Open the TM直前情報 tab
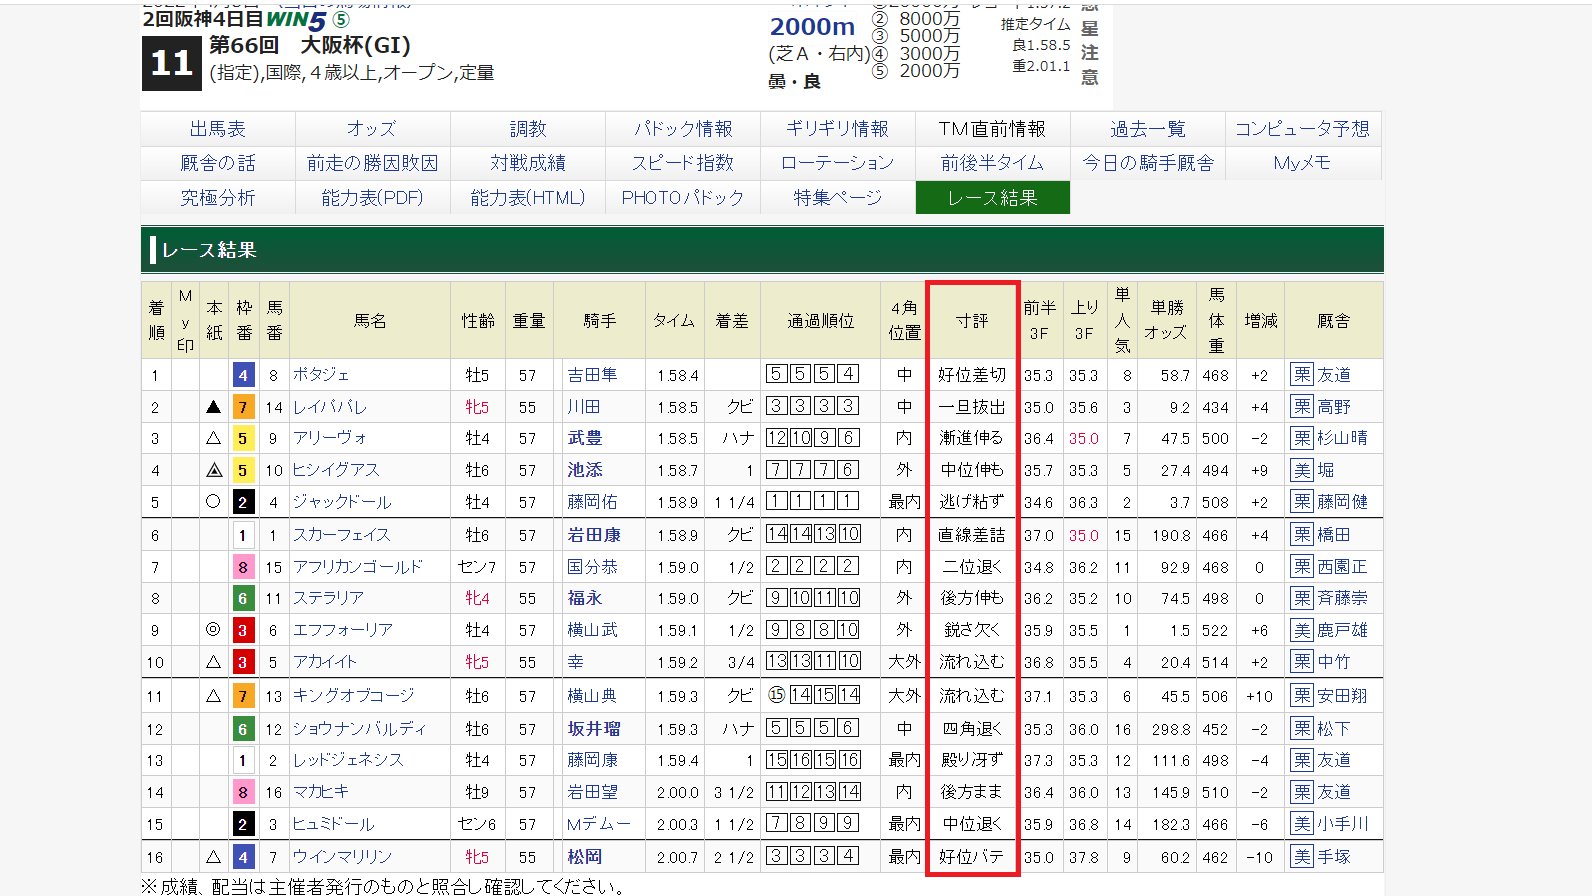Viewport: 1592px width, 896px height. pyautogui.click(x=993, y=129)
